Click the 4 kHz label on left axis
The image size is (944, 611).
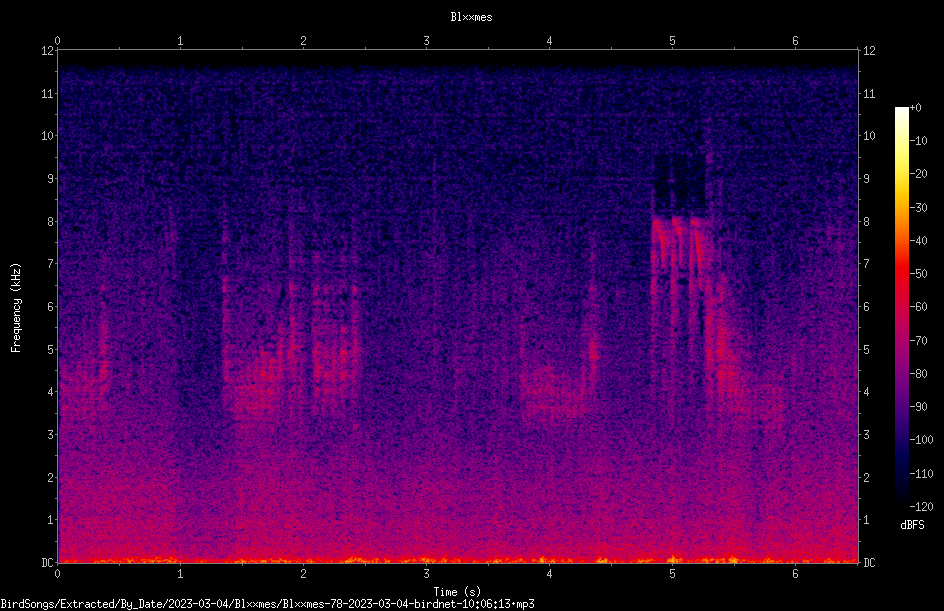point(51,391)
